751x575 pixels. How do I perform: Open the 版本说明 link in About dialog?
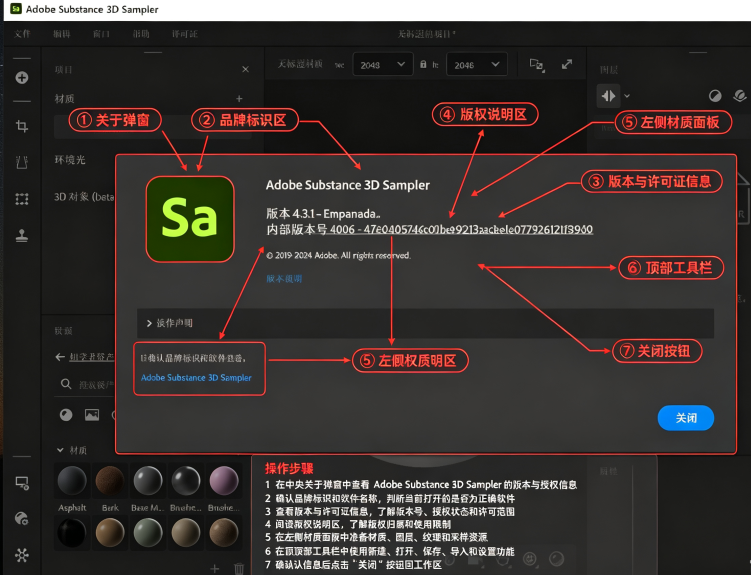[x=284, y=279]
